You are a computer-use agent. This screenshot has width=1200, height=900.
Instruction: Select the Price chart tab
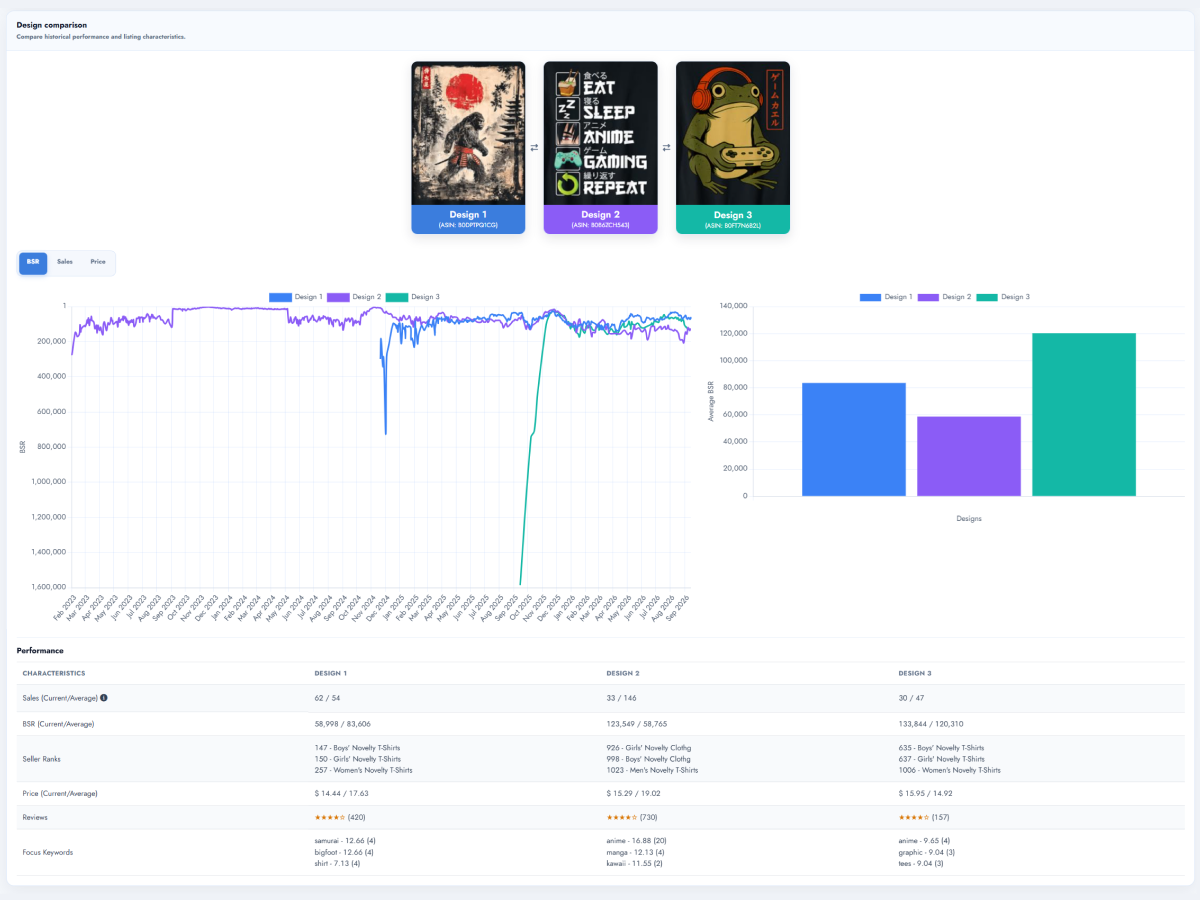tap(98, 262)
